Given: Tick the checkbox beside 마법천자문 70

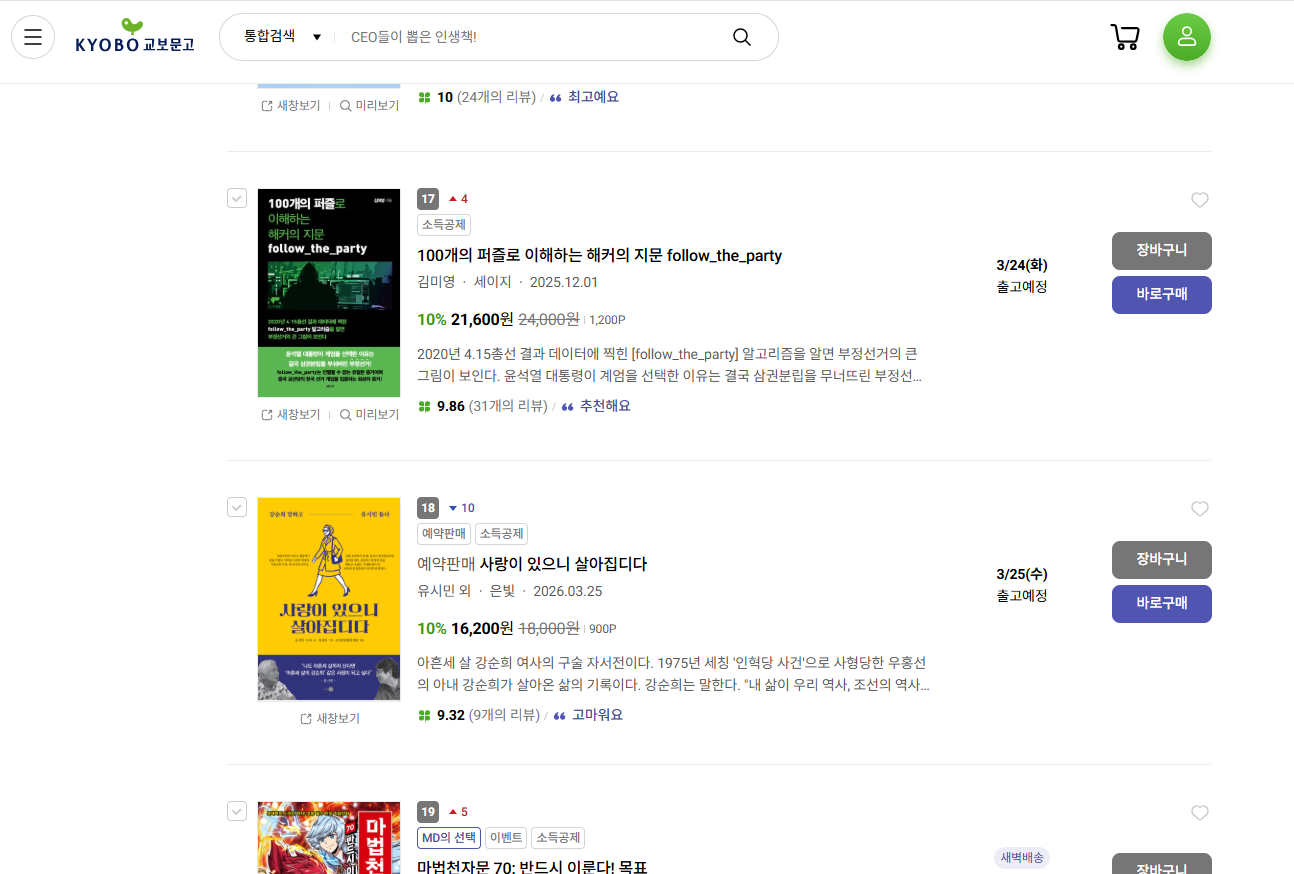Looking at the screenshot, I should click(237, 811).
